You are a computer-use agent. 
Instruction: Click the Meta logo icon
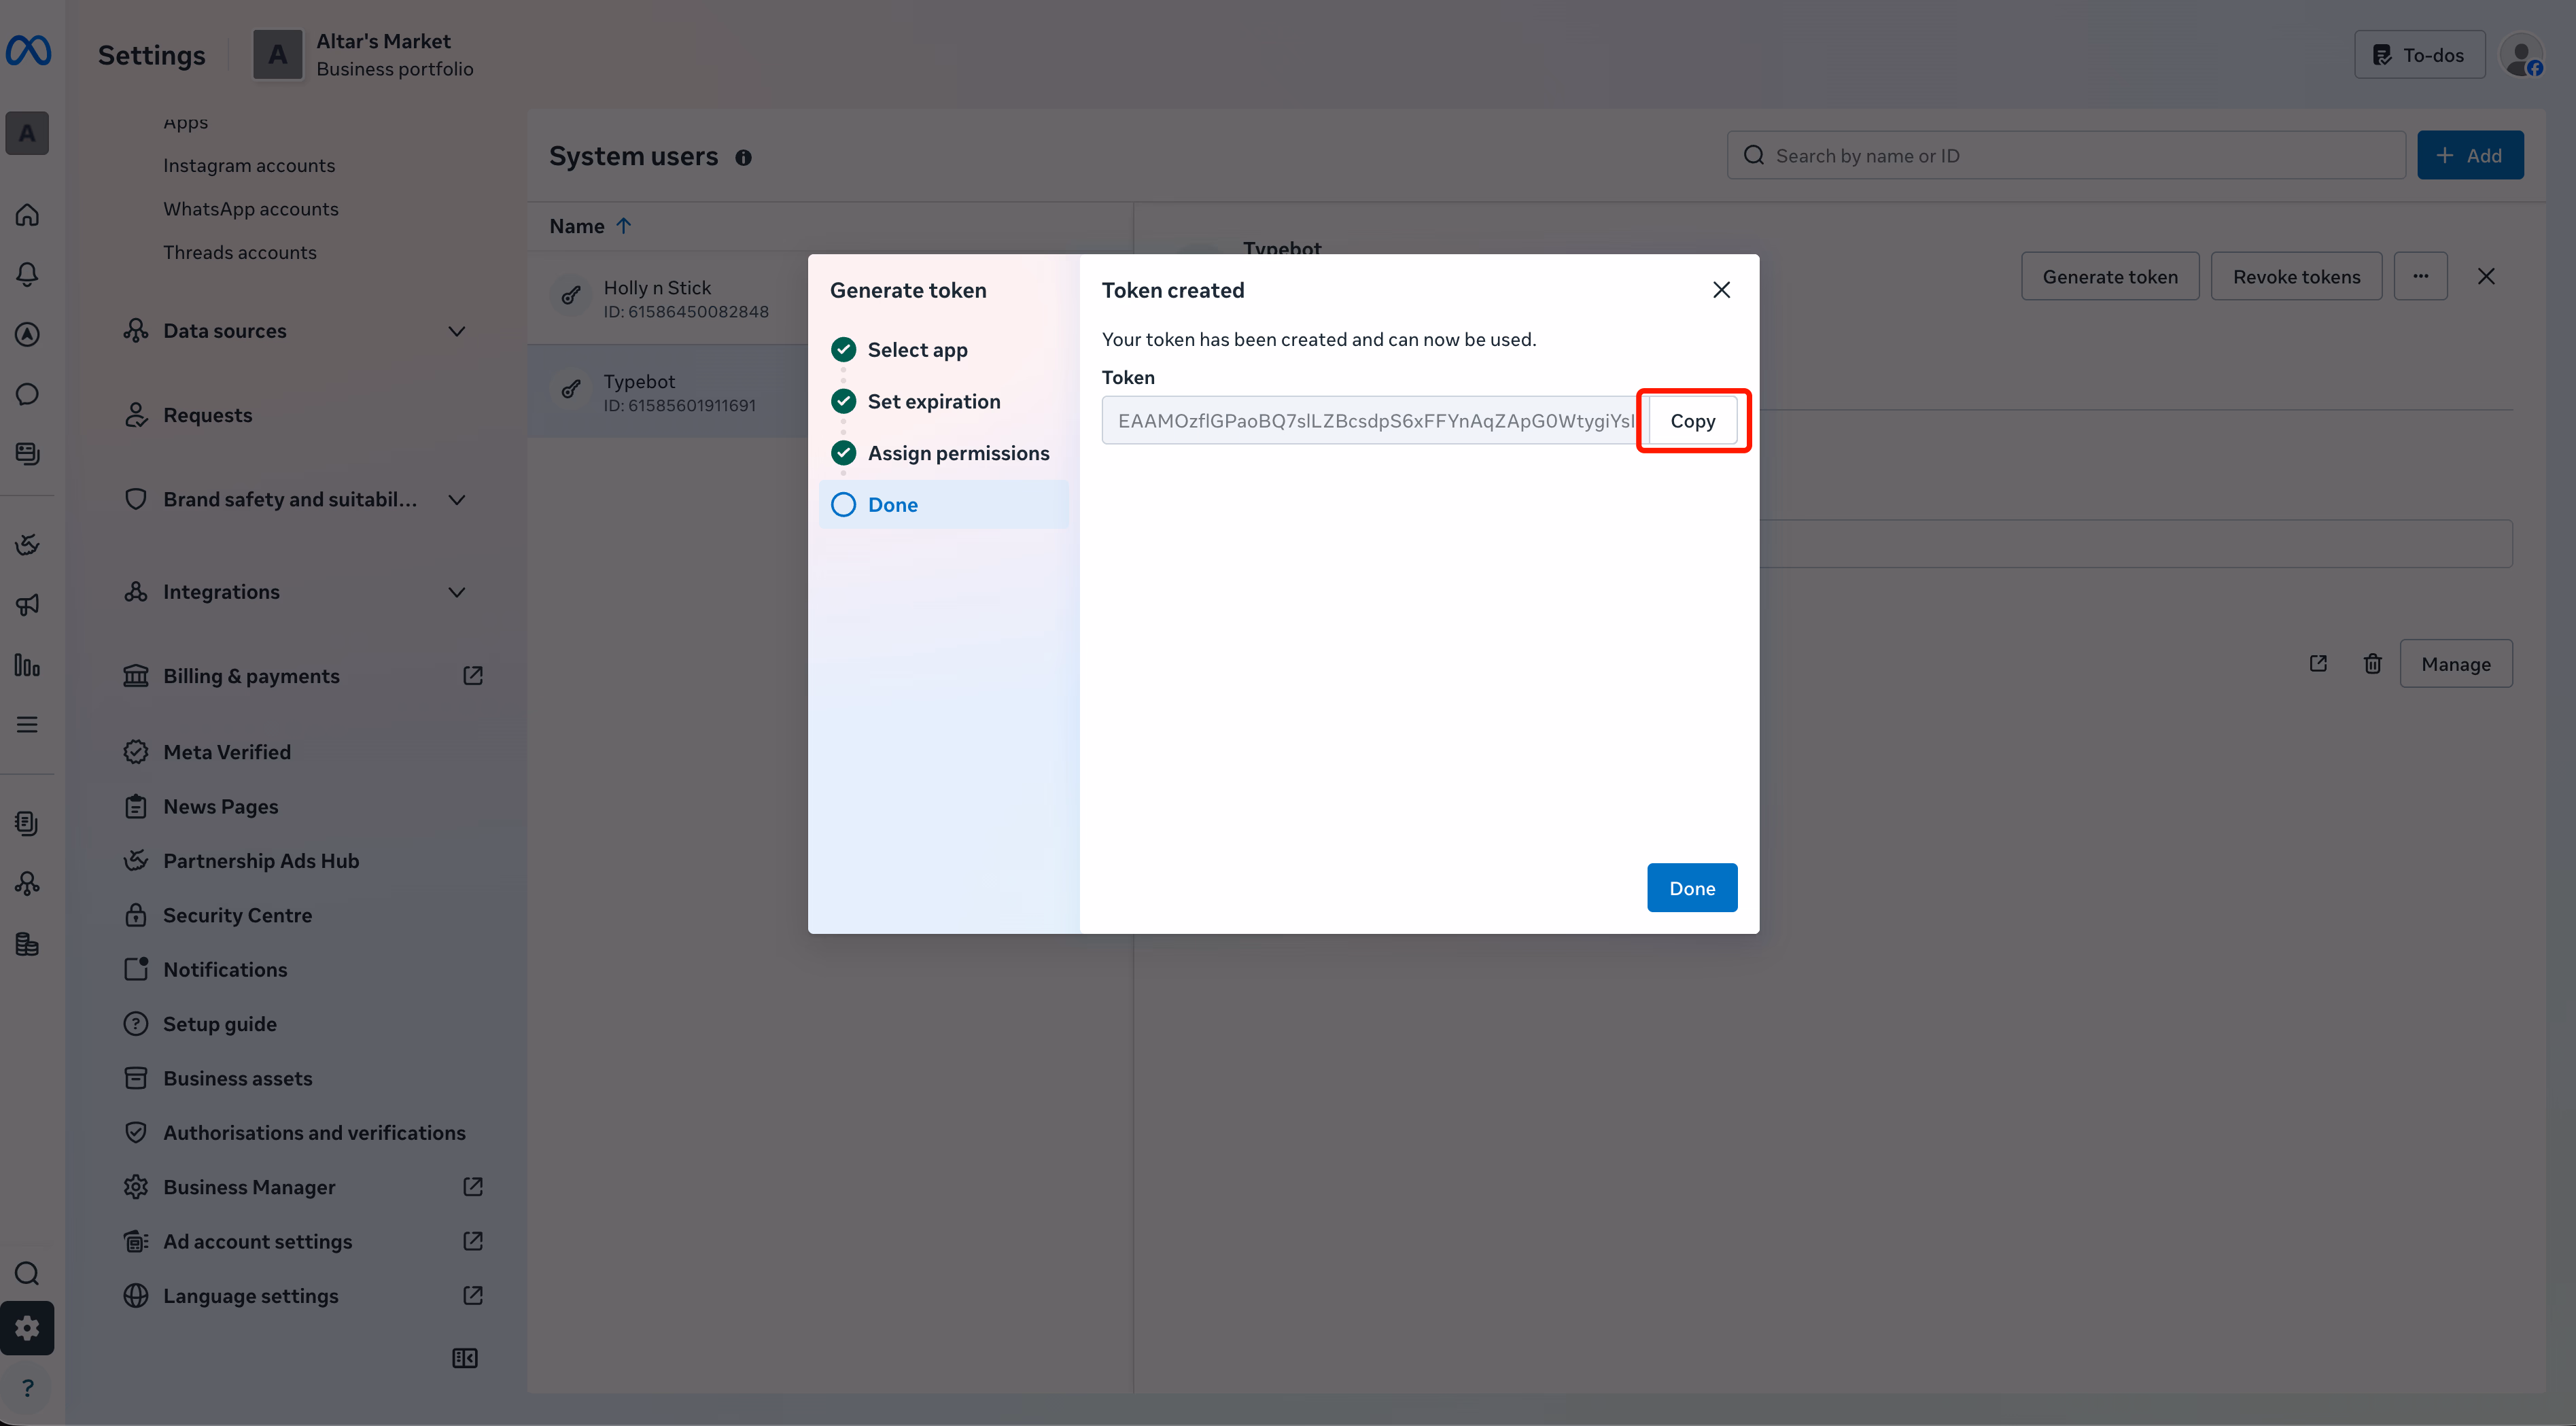(x=28, y=51)
